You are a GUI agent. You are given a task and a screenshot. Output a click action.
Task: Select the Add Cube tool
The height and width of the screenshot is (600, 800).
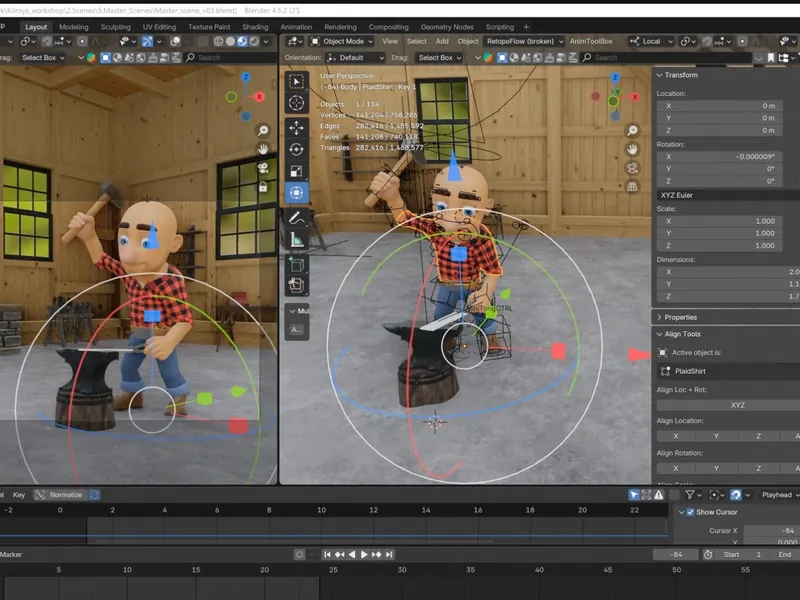point(296,264)
